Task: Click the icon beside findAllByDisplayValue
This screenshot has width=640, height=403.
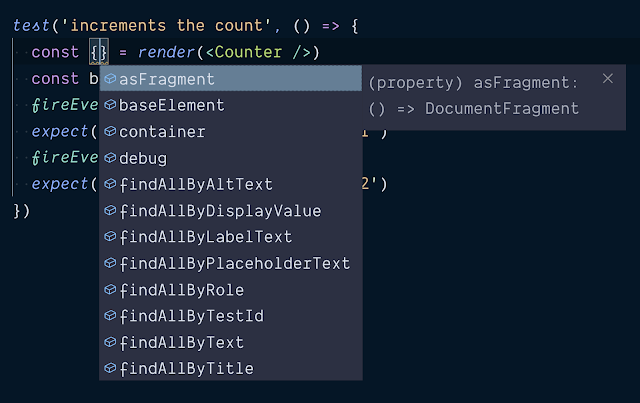Action: click(110, 210)
